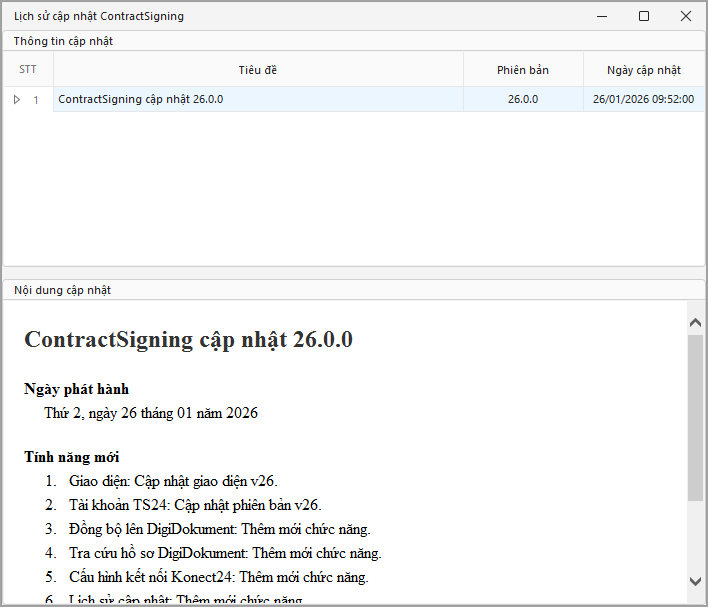708x607 pixels.
Task: Click the scroll up arrow in content panel
Action: [x=695, y=322]
